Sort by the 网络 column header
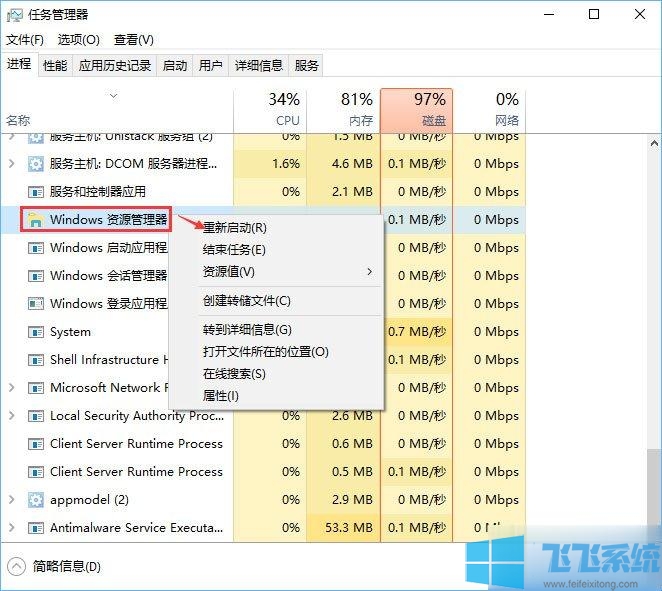662x591 pixels. tap(489, 111)
